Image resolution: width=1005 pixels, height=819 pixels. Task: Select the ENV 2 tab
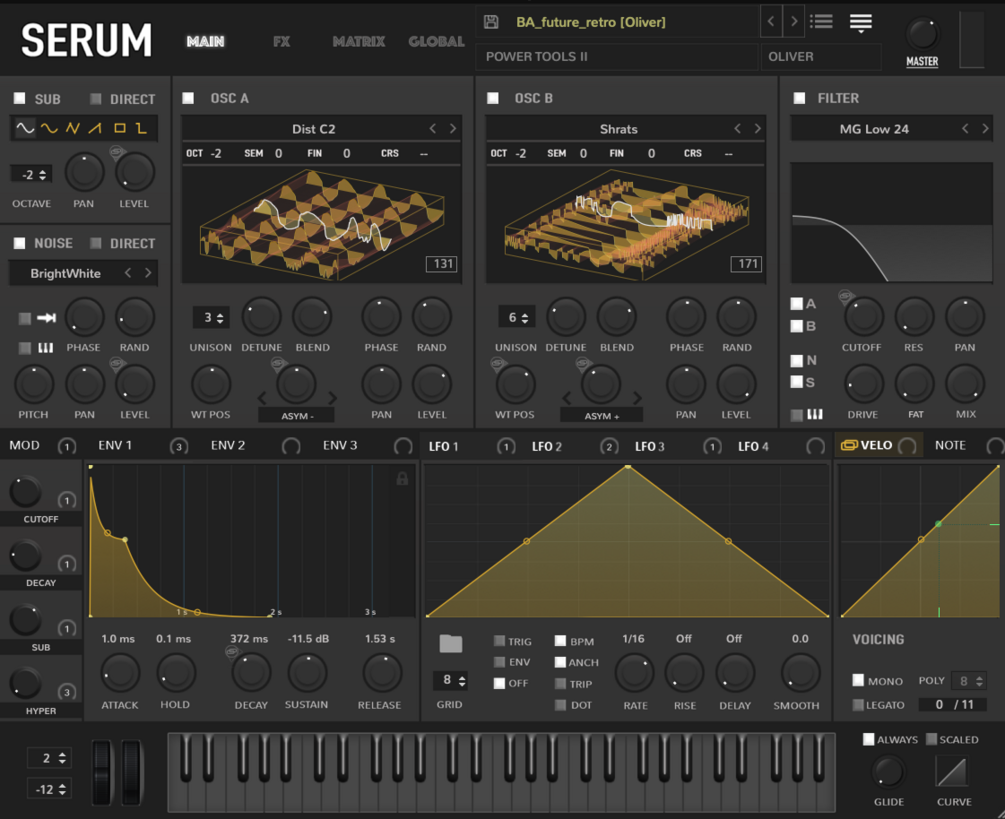pyautogui.click(x=228, y=445)
